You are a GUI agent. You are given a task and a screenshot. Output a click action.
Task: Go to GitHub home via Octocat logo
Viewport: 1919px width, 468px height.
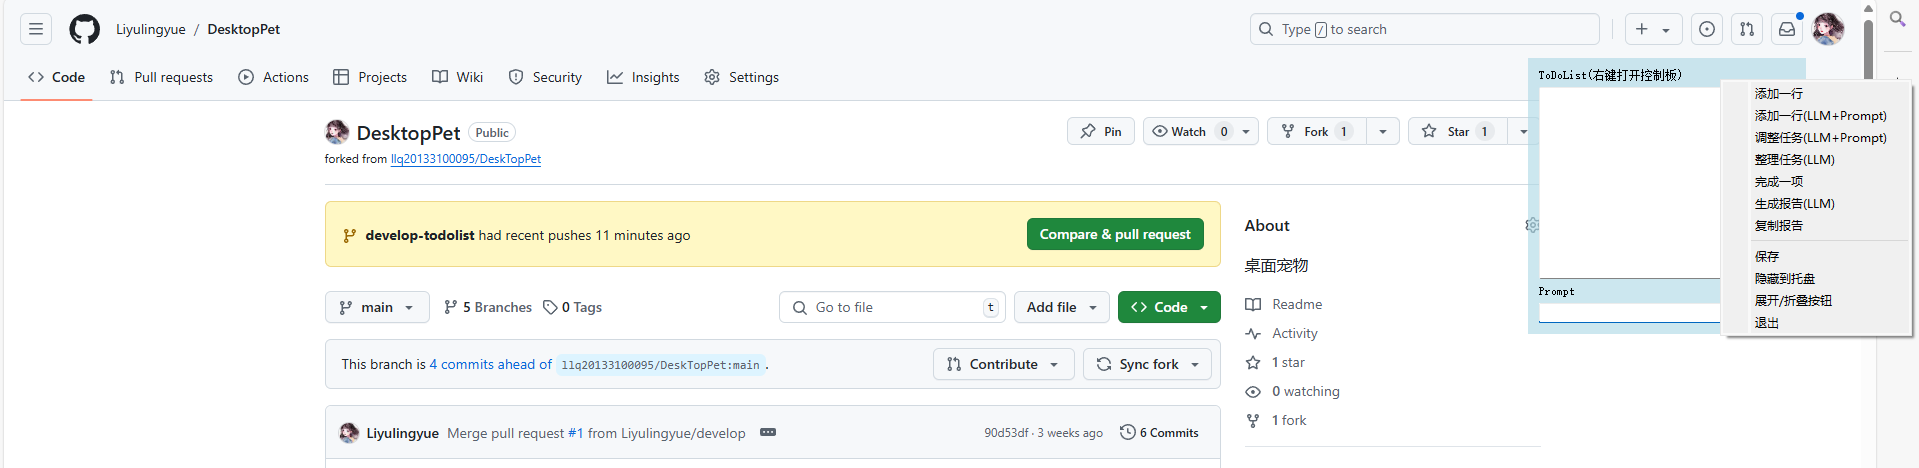coord(85,29)
